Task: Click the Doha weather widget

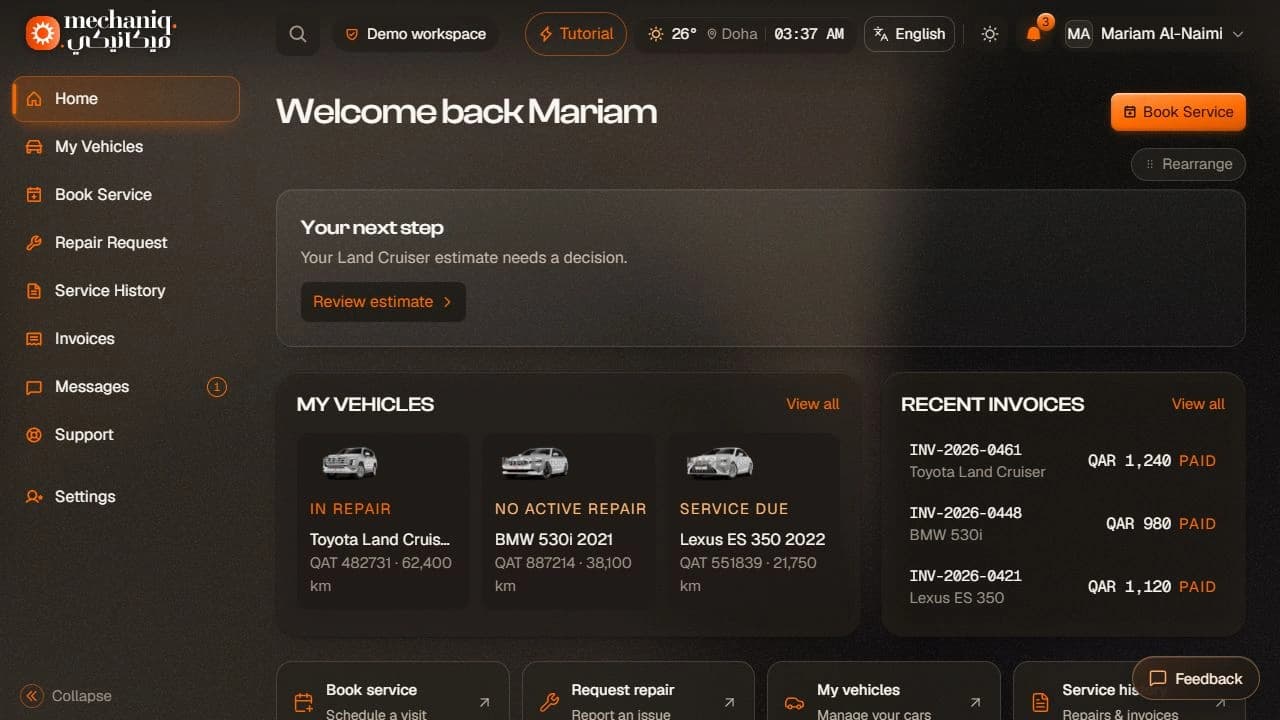Action: click(x=702, y=34)
